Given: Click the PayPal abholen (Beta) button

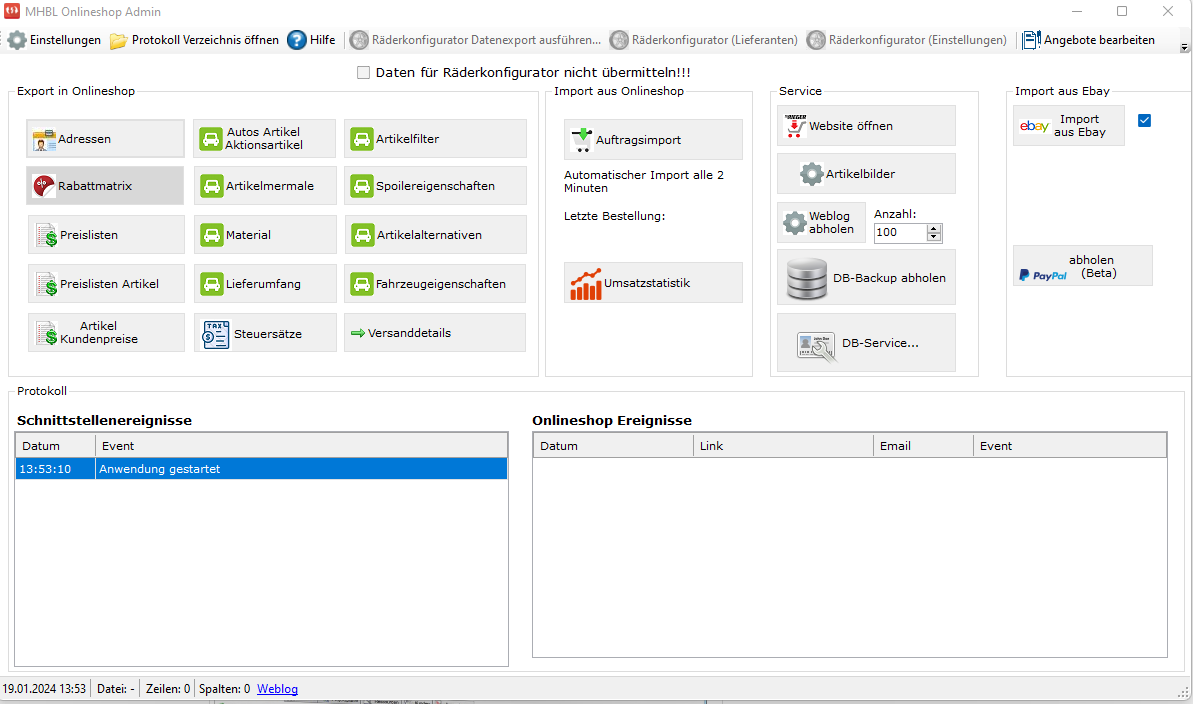Looking at the screenshot, I should [x=1082, y=266].
